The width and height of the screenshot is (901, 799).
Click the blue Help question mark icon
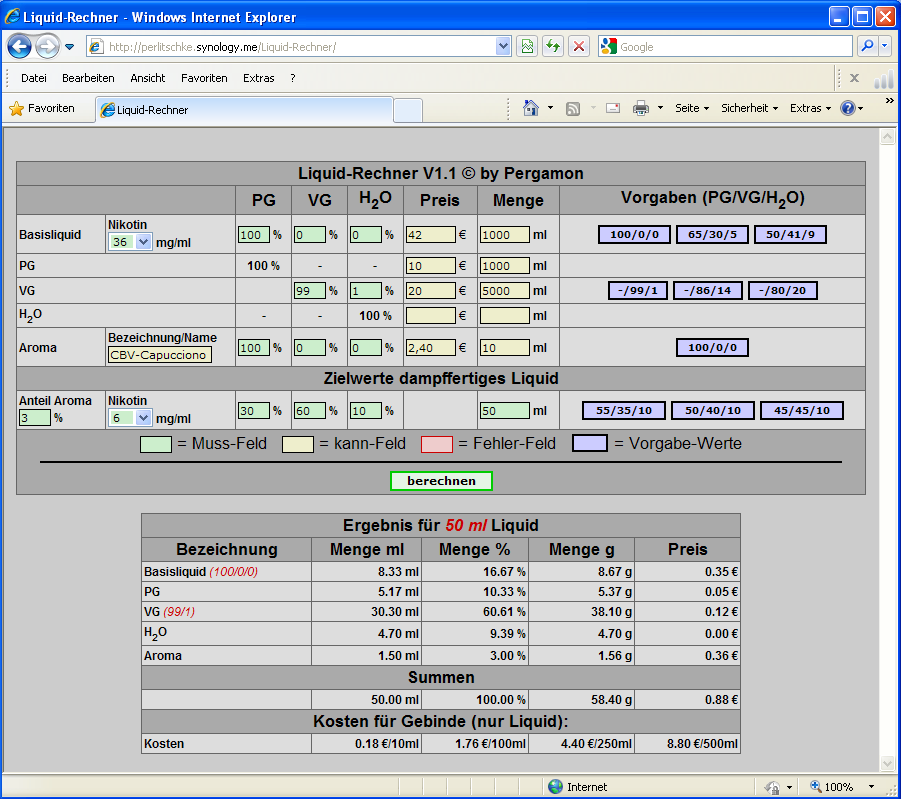pos(848,108)
